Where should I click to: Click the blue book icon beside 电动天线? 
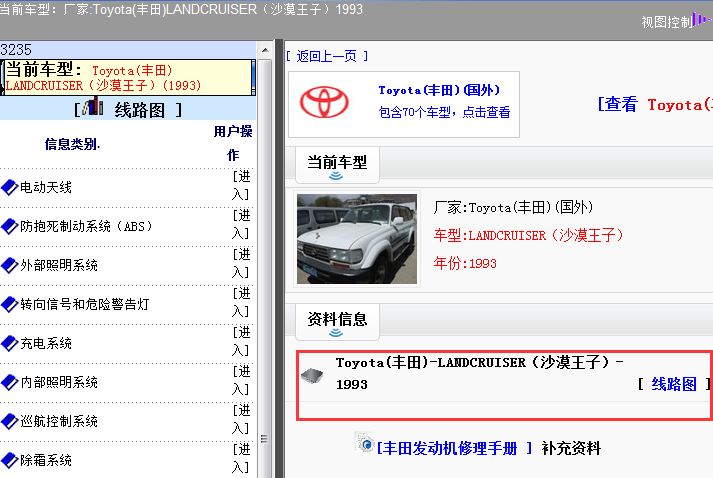(9, 187)
